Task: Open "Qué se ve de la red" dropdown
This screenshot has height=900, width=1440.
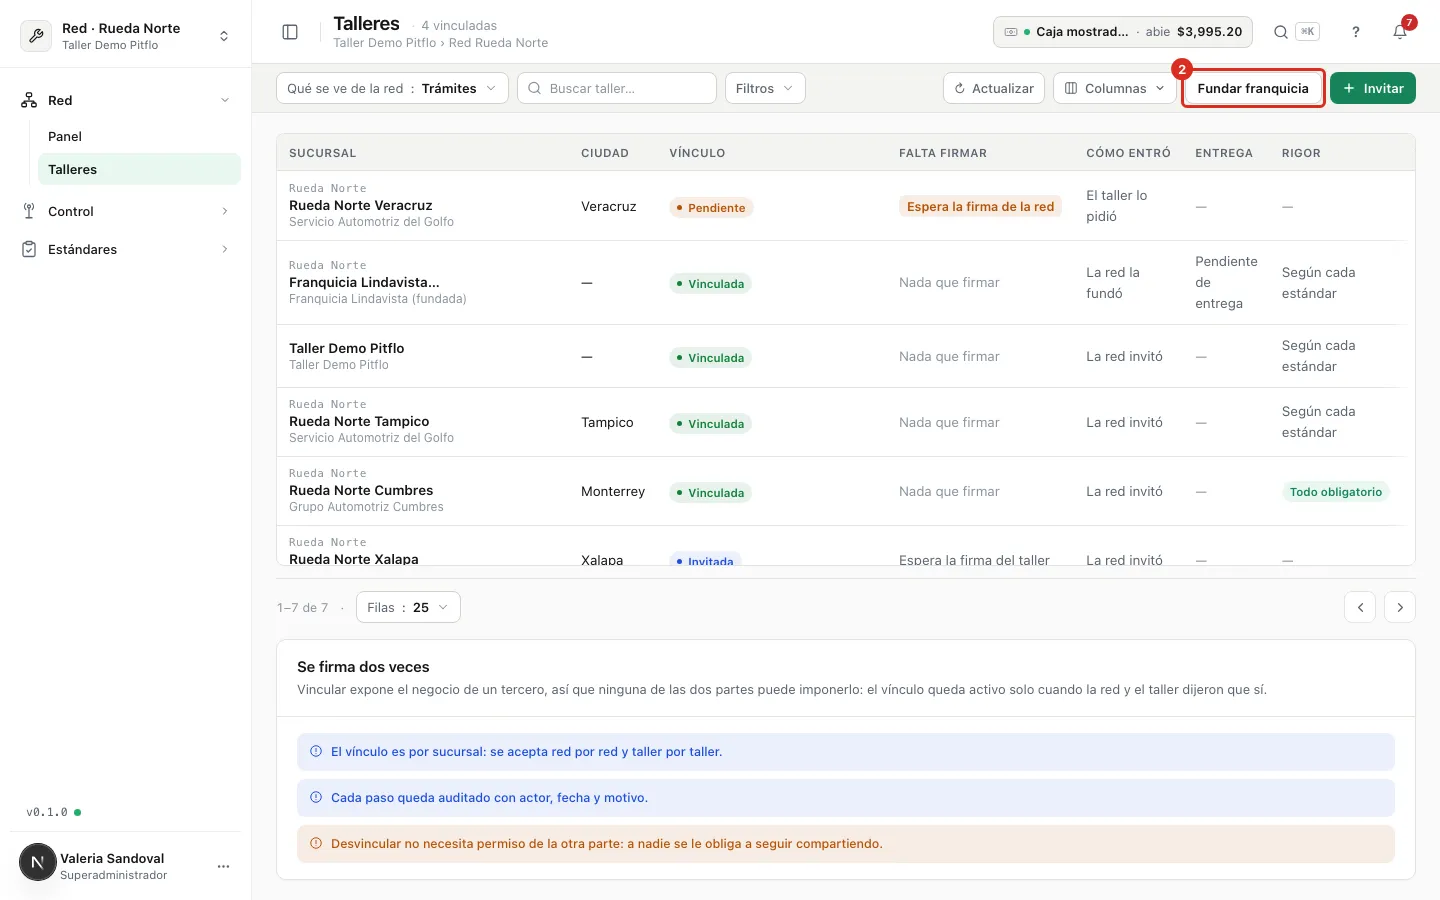Action: click(x=392, y=88)
